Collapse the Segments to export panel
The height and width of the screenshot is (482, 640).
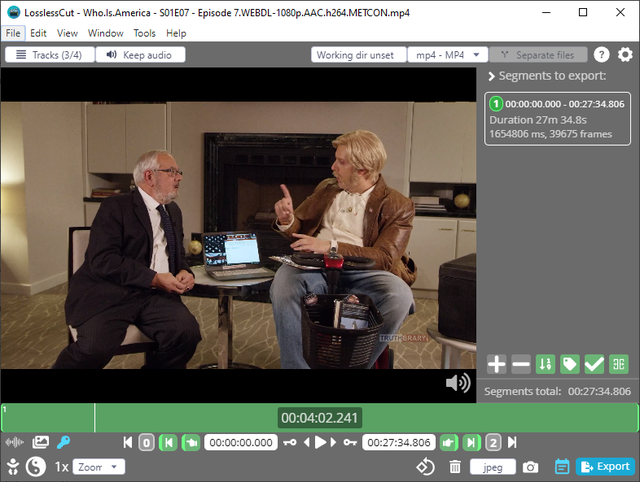491,76
